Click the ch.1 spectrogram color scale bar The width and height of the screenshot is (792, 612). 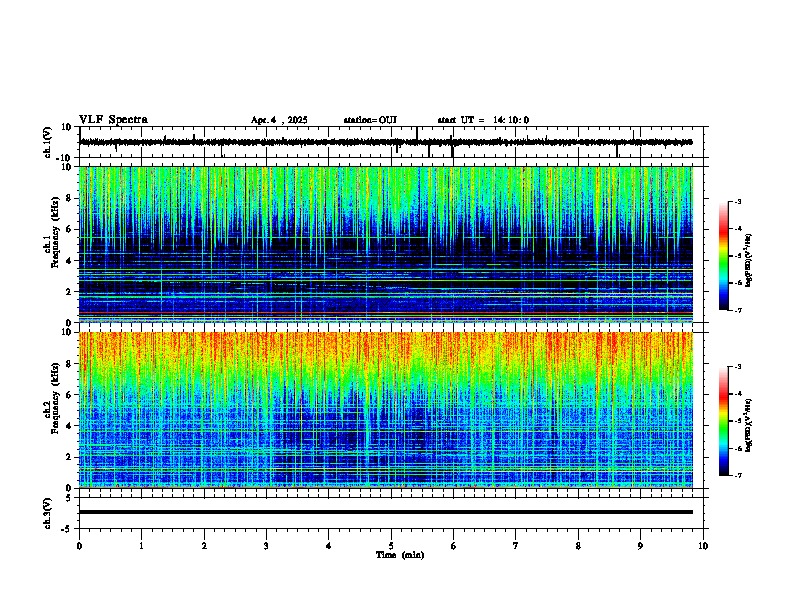pos(724,256)
